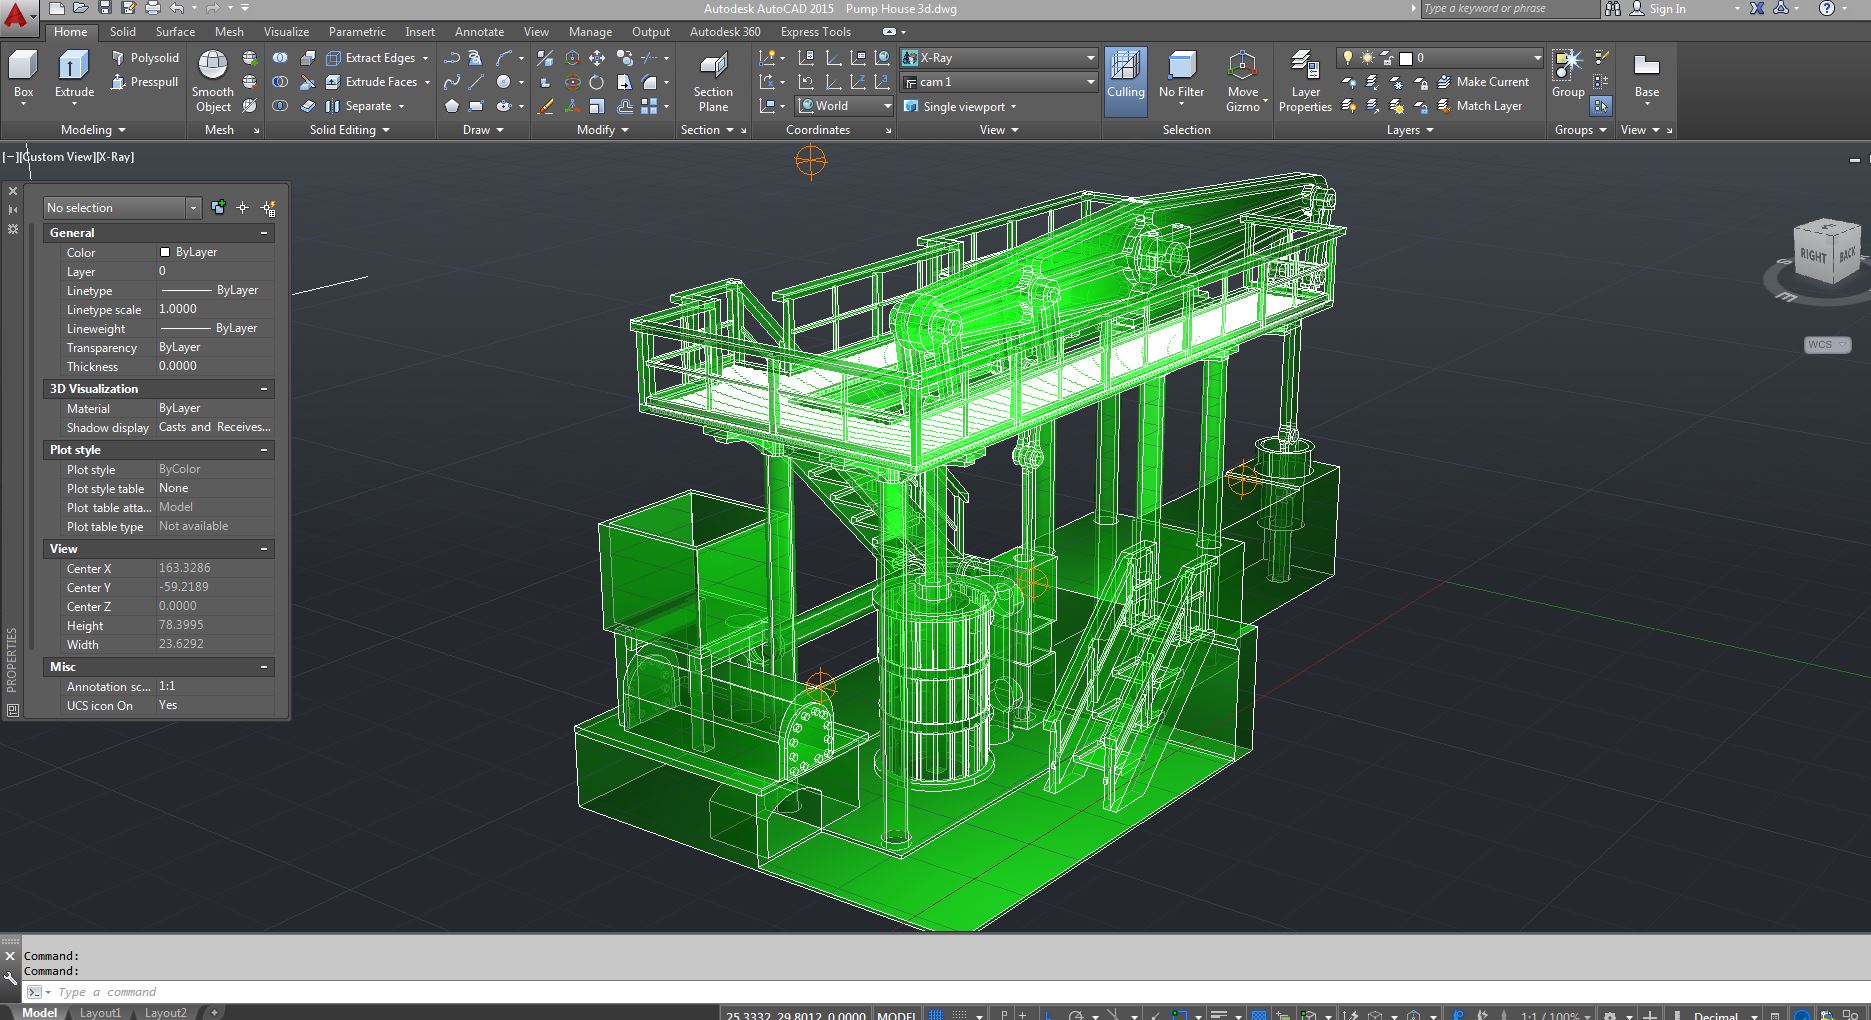
Task: Click the Group objects tool
Action: click(1567, 75)
